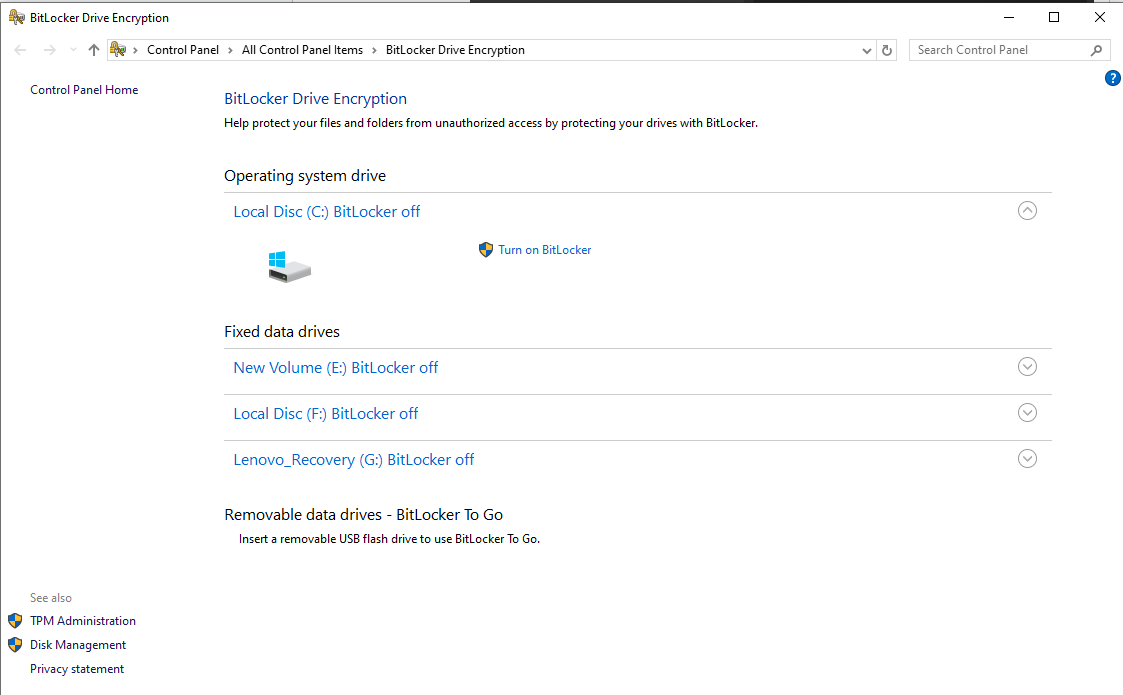This screenshot has height=695, width=1123.
Task: Click the BitLocker shield icon beside Turn on BitLocker
Action: click(x=486, y=249)
